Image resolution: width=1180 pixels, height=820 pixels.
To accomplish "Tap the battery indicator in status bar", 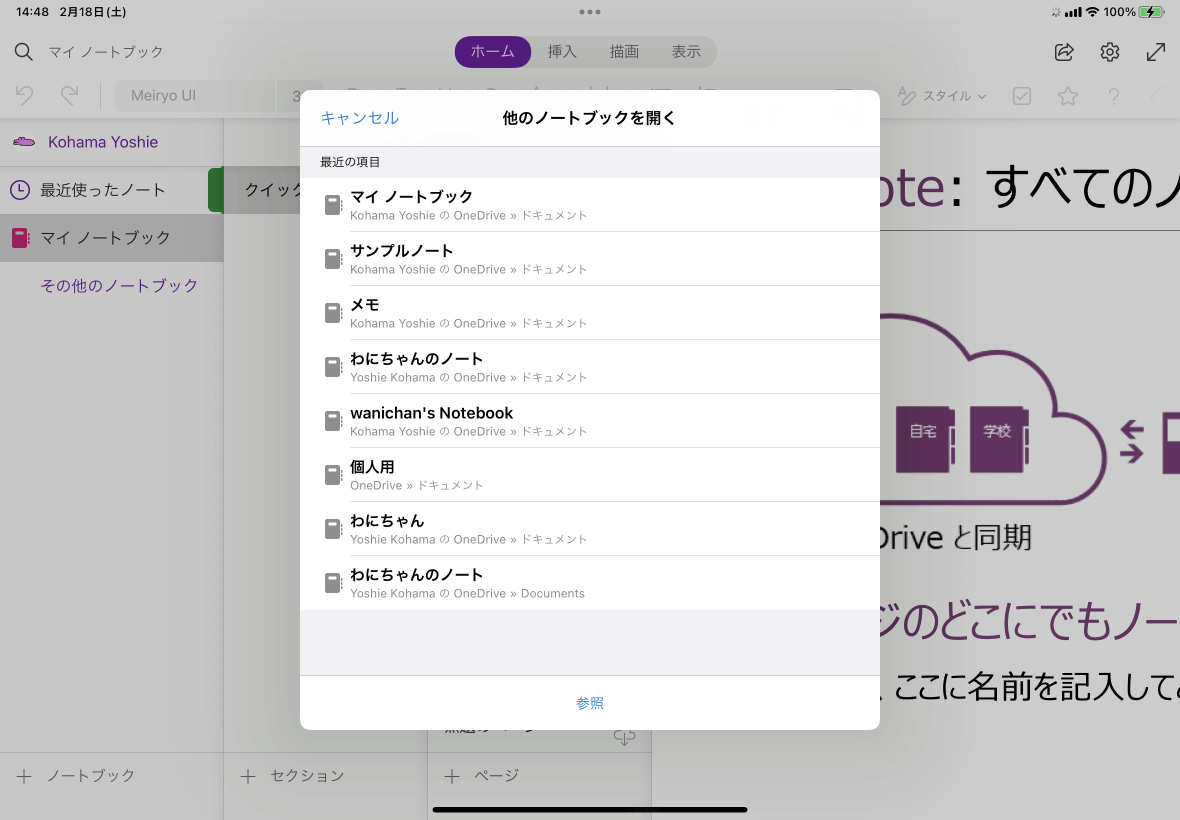I will click(1151, 12).
